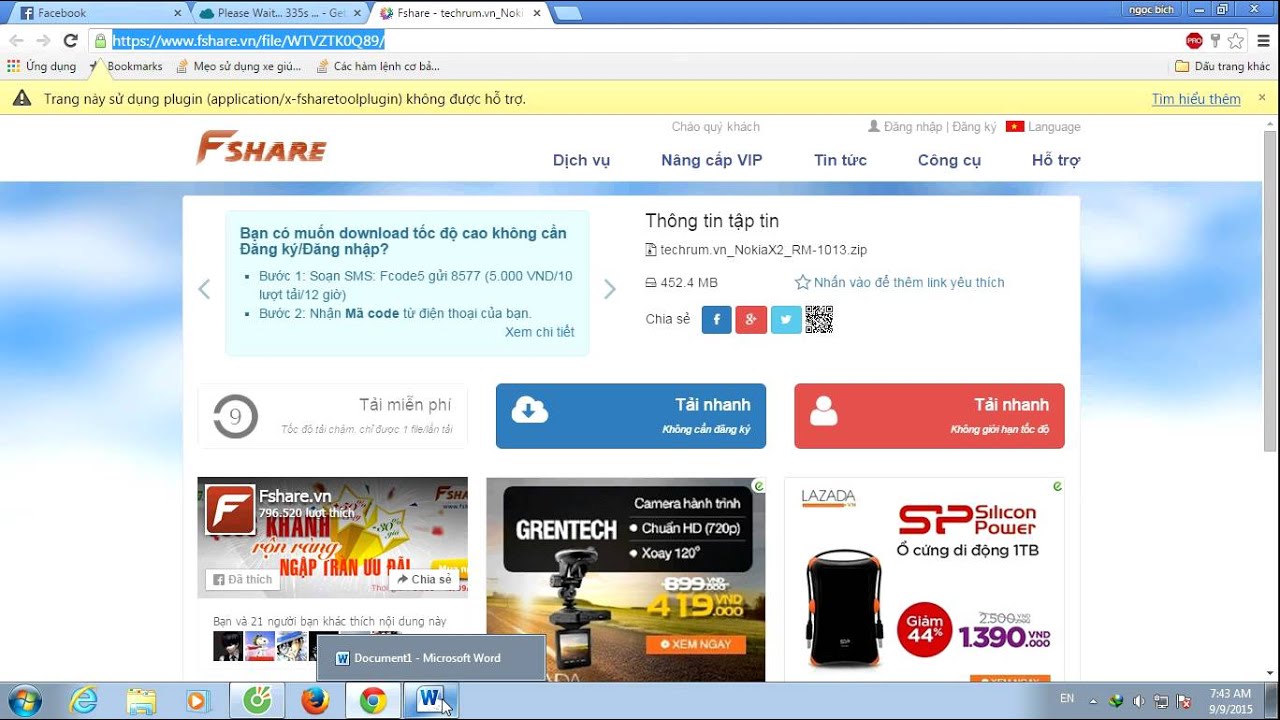Open the Công cụ menu
This screenshot has height=720, width=1280.
(x=949, y=160)
